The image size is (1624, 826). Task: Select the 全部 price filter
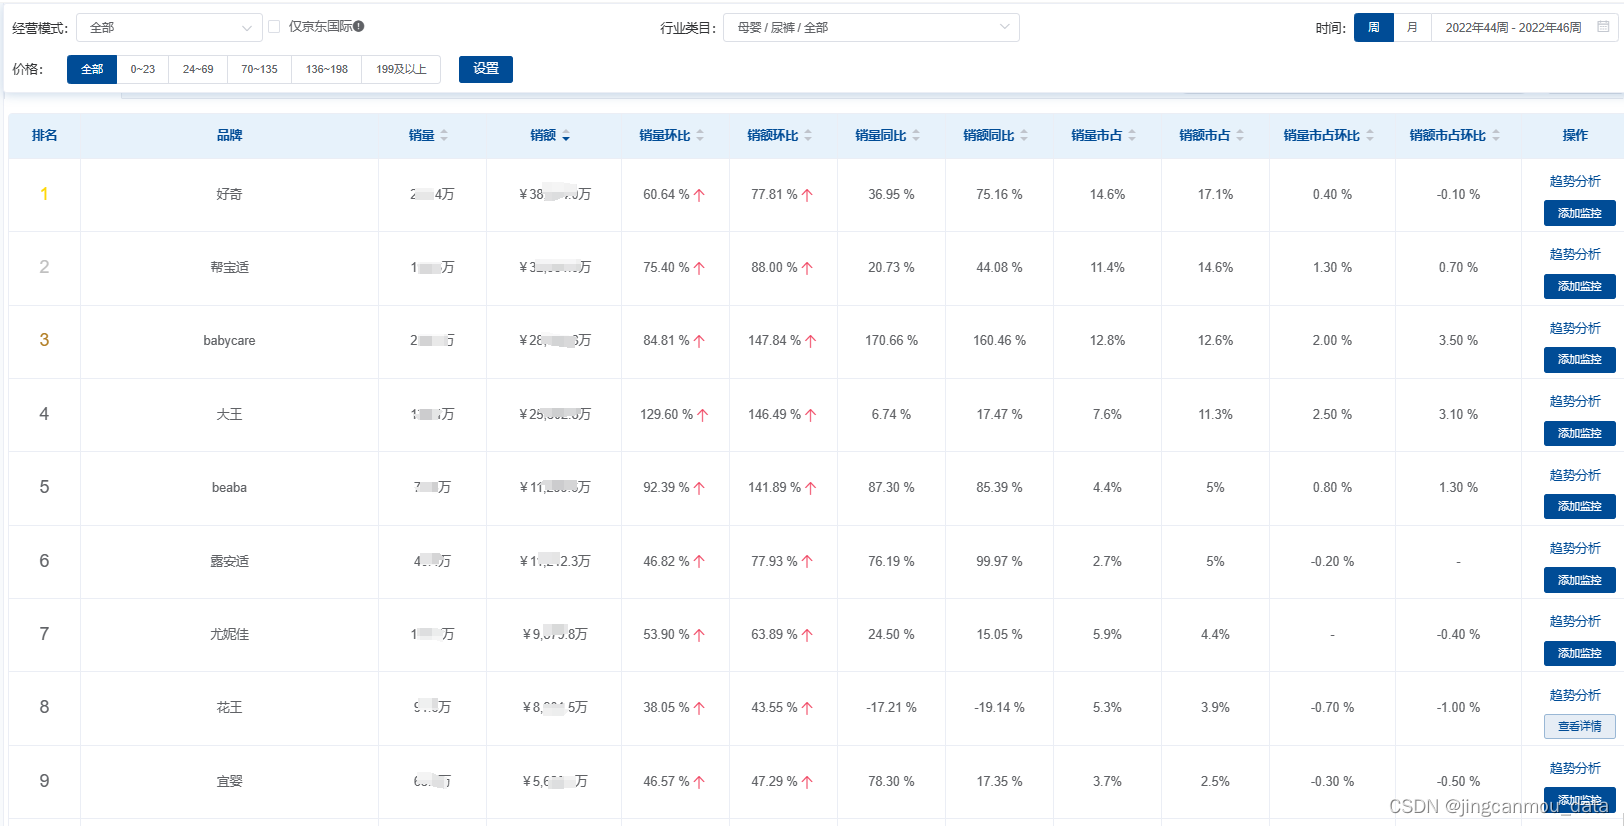[x=92, y=69]
